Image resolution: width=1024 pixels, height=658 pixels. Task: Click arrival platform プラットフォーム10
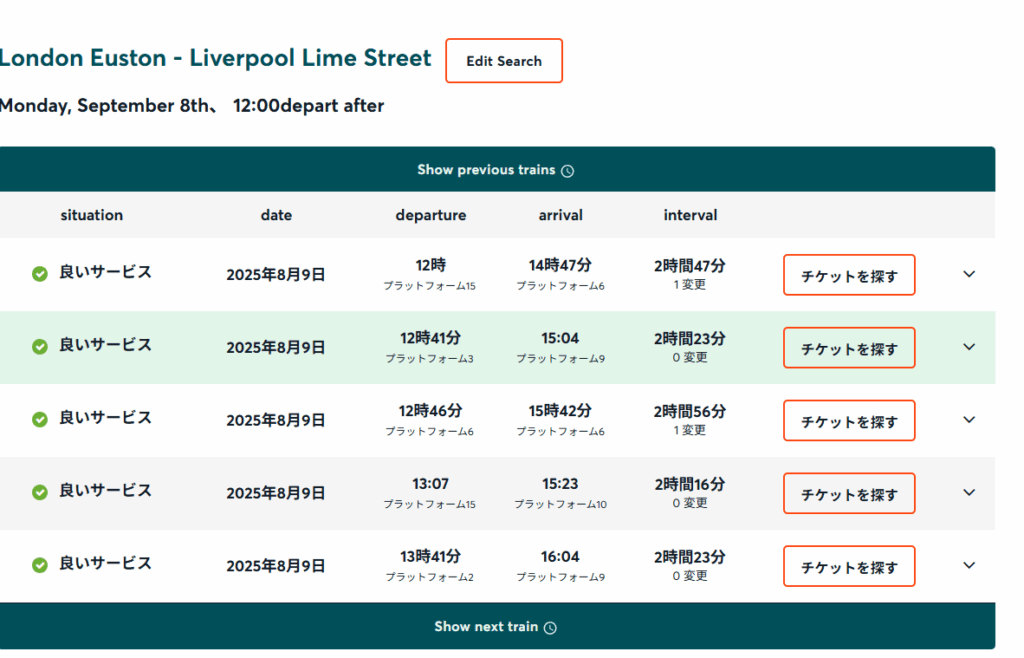tap(560, 504)
